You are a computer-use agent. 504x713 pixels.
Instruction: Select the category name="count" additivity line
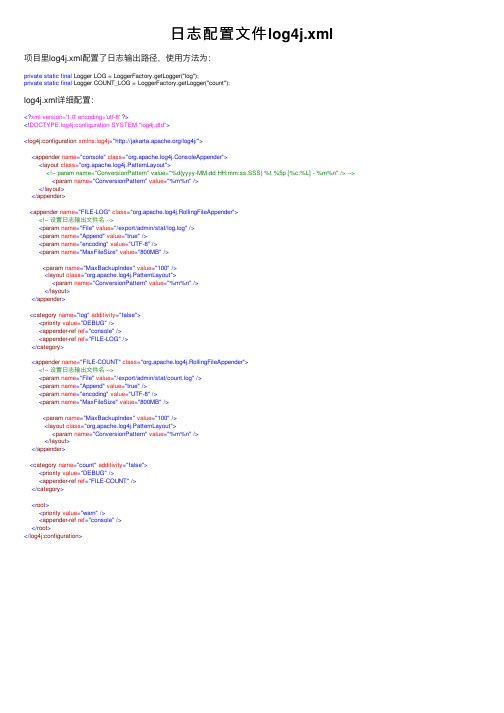[x=89, y=465]
